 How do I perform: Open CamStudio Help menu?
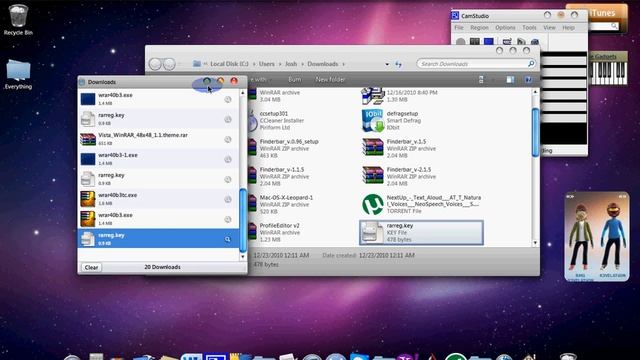click(569, 28)
